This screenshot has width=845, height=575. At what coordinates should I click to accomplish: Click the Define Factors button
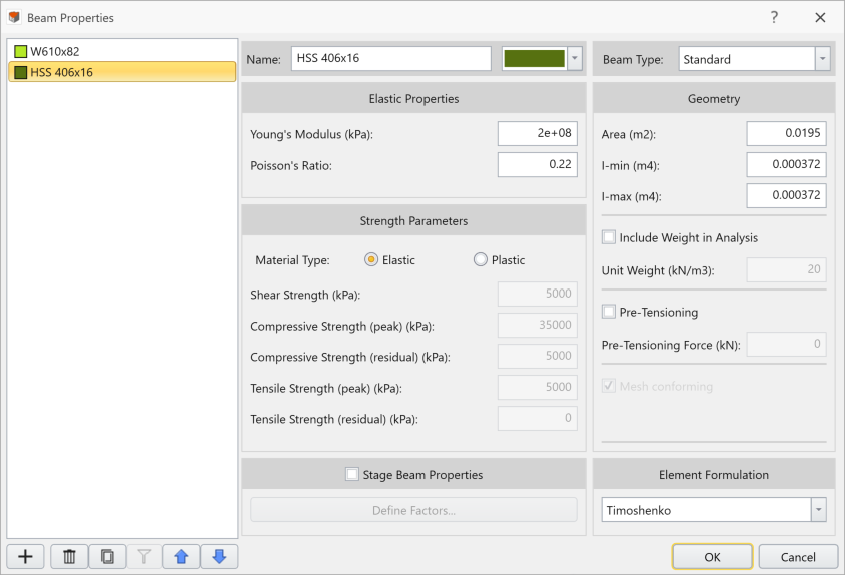tap(414, 510)
